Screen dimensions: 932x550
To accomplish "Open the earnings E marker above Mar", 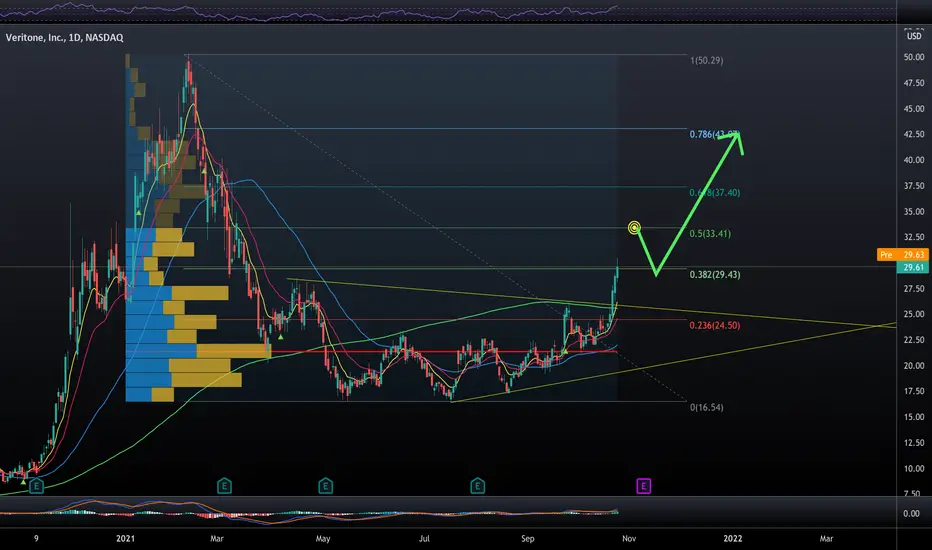I will coord(224,486).
